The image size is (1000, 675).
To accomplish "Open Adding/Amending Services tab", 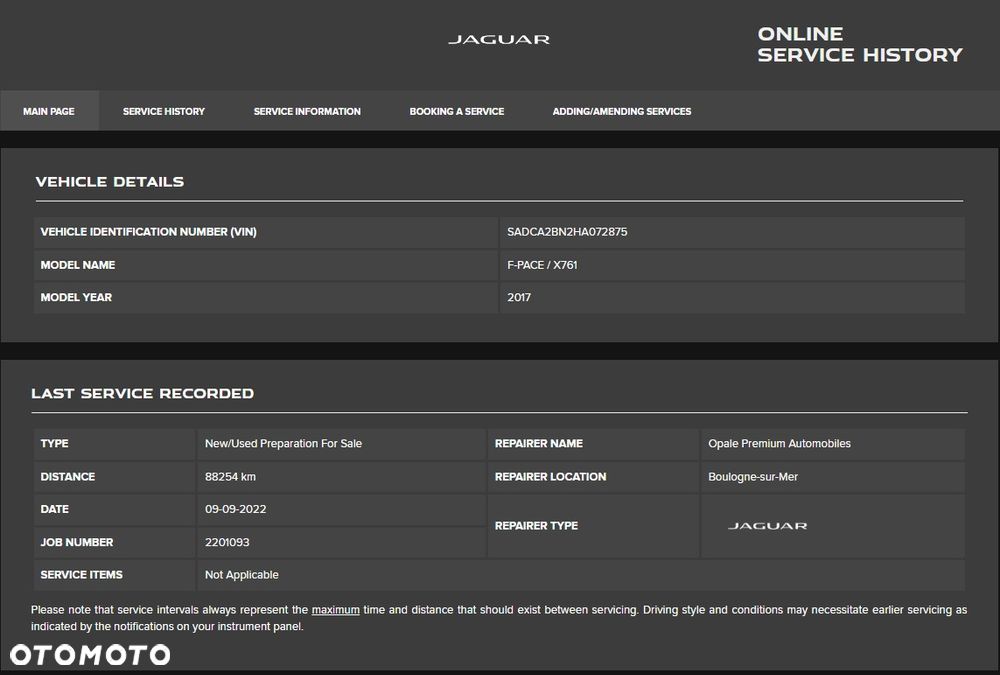I will click(622, 111).
